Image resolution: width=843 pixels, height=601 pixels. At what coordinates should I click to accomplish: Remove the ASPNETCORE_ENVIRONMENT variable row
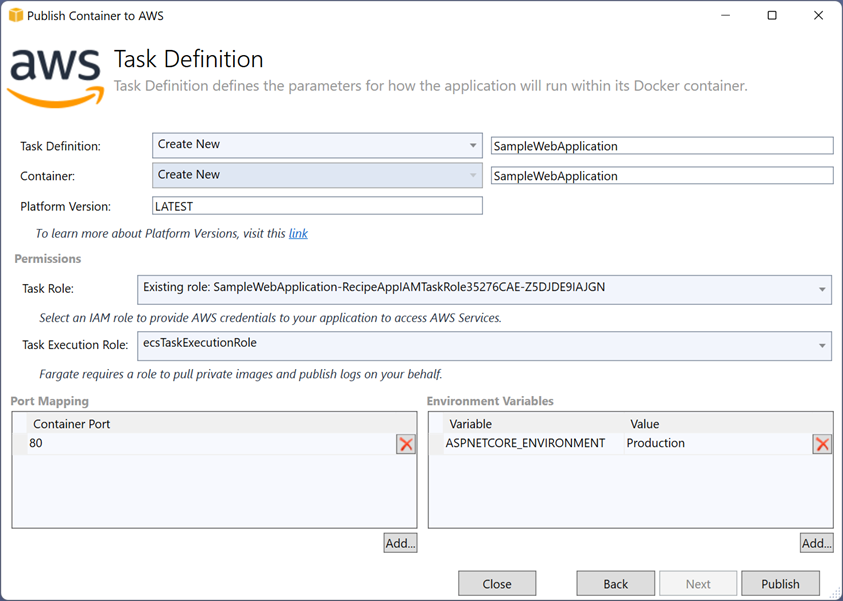(822, 444)
